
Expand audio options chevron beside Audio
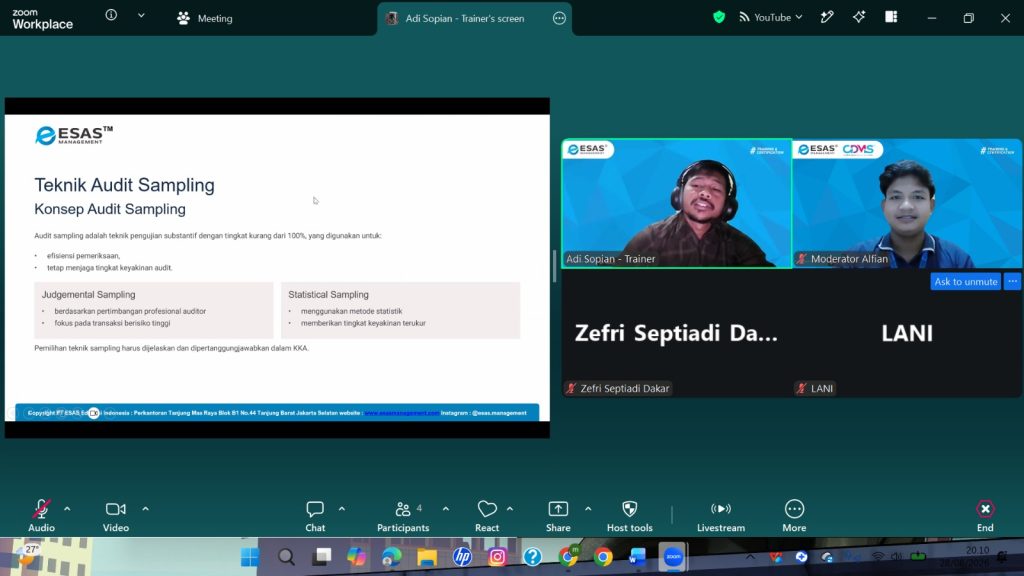tap(67, 509)
